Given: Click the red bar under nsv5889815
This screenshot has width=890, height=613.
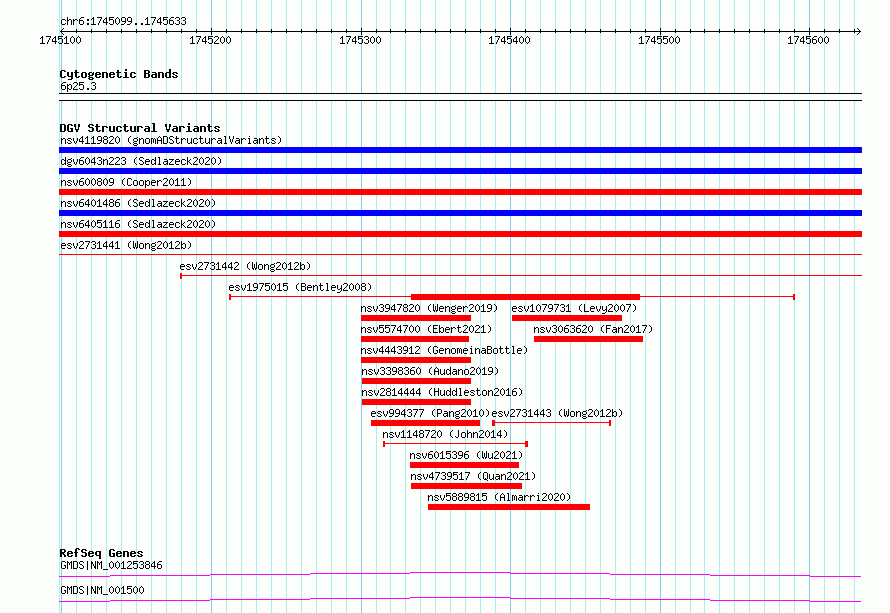Looking at the screenshot, I should pyautogui.click(x=509, y=507).
